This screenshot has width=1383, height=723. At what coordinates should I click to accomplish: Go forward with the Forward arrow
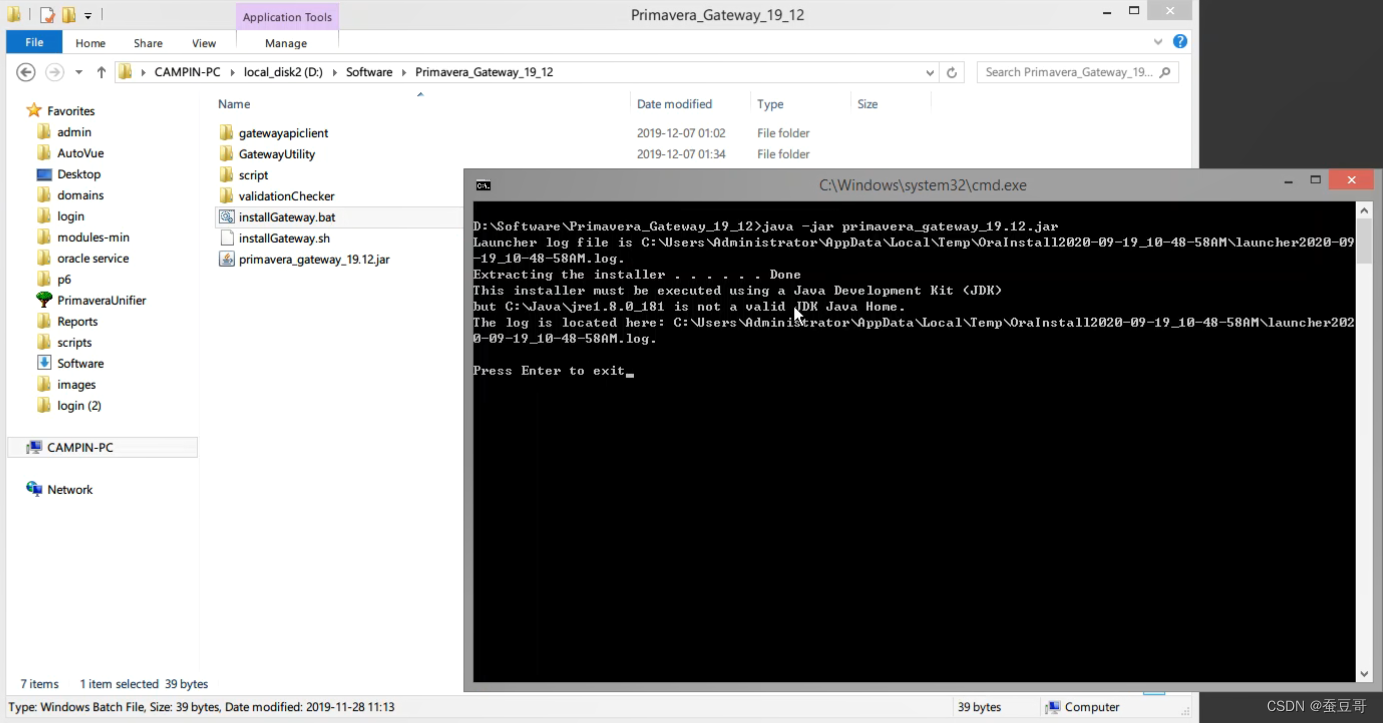(54, 72)
